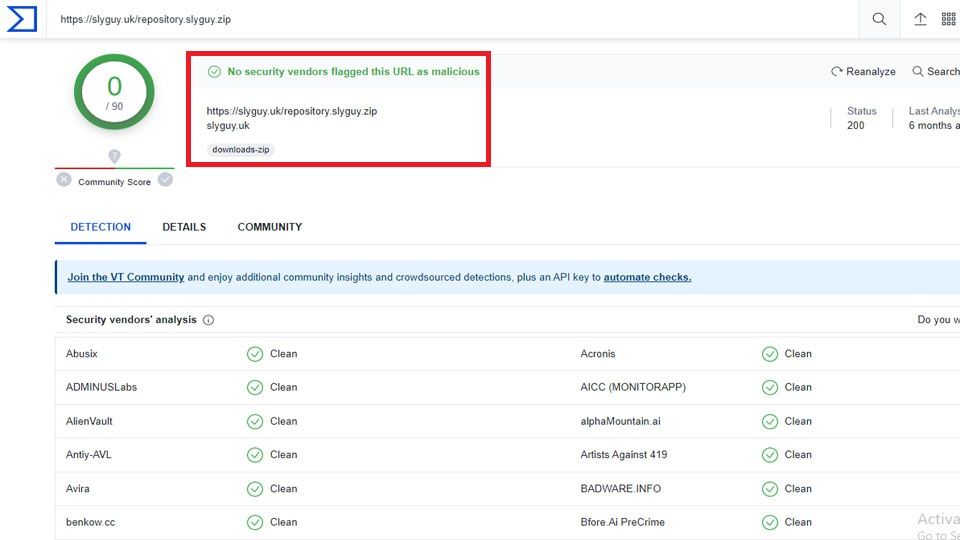Viewport: 960px width, 540px height.
Task: Click the Antiy-AVL Clean check icon
Action: [255, 455]
